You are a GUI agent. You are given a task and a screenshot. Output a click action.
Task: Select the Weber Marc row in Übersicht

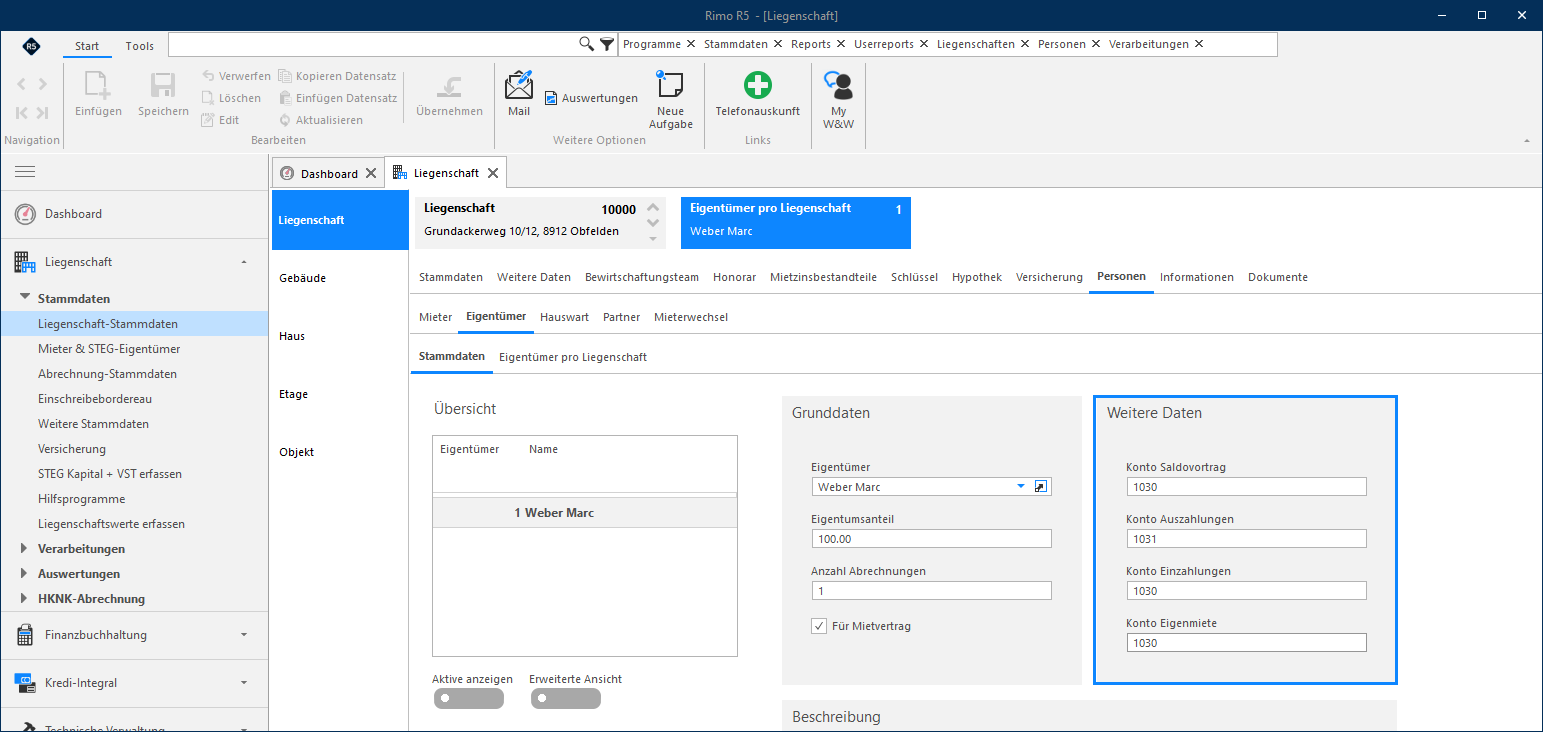(585, 513)
